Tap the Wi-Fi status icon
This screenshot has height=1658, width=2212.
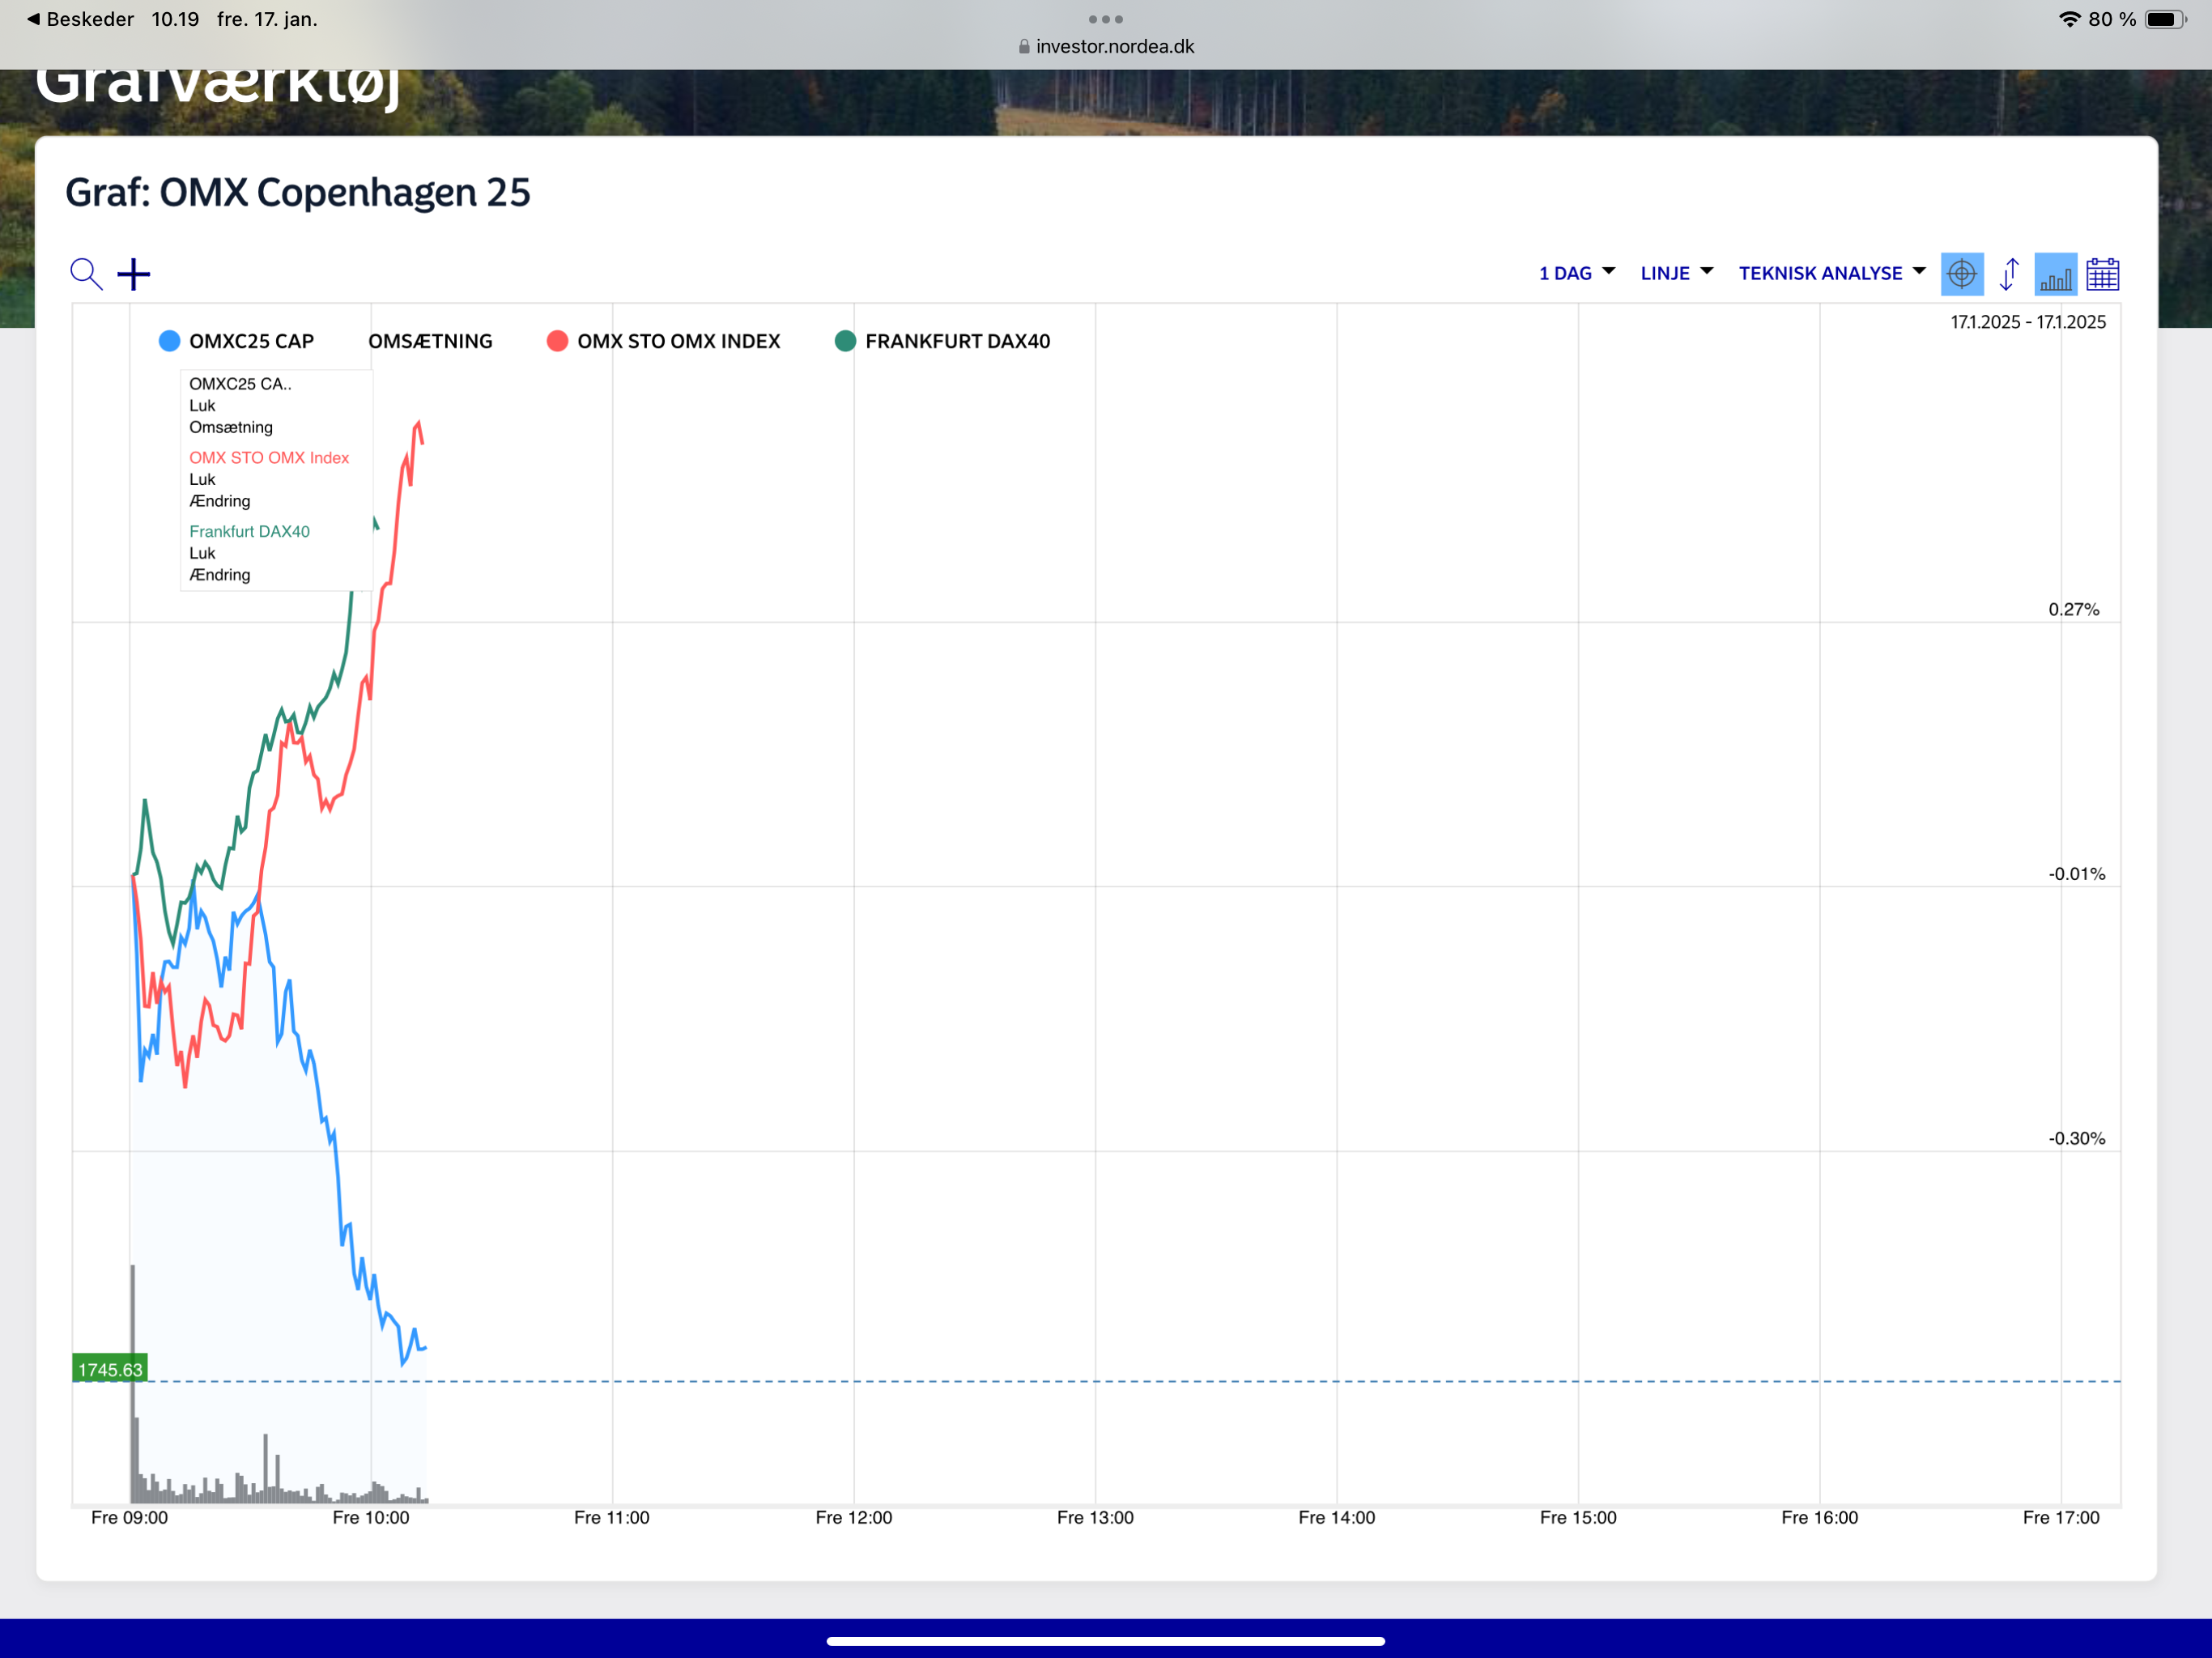2069,19
